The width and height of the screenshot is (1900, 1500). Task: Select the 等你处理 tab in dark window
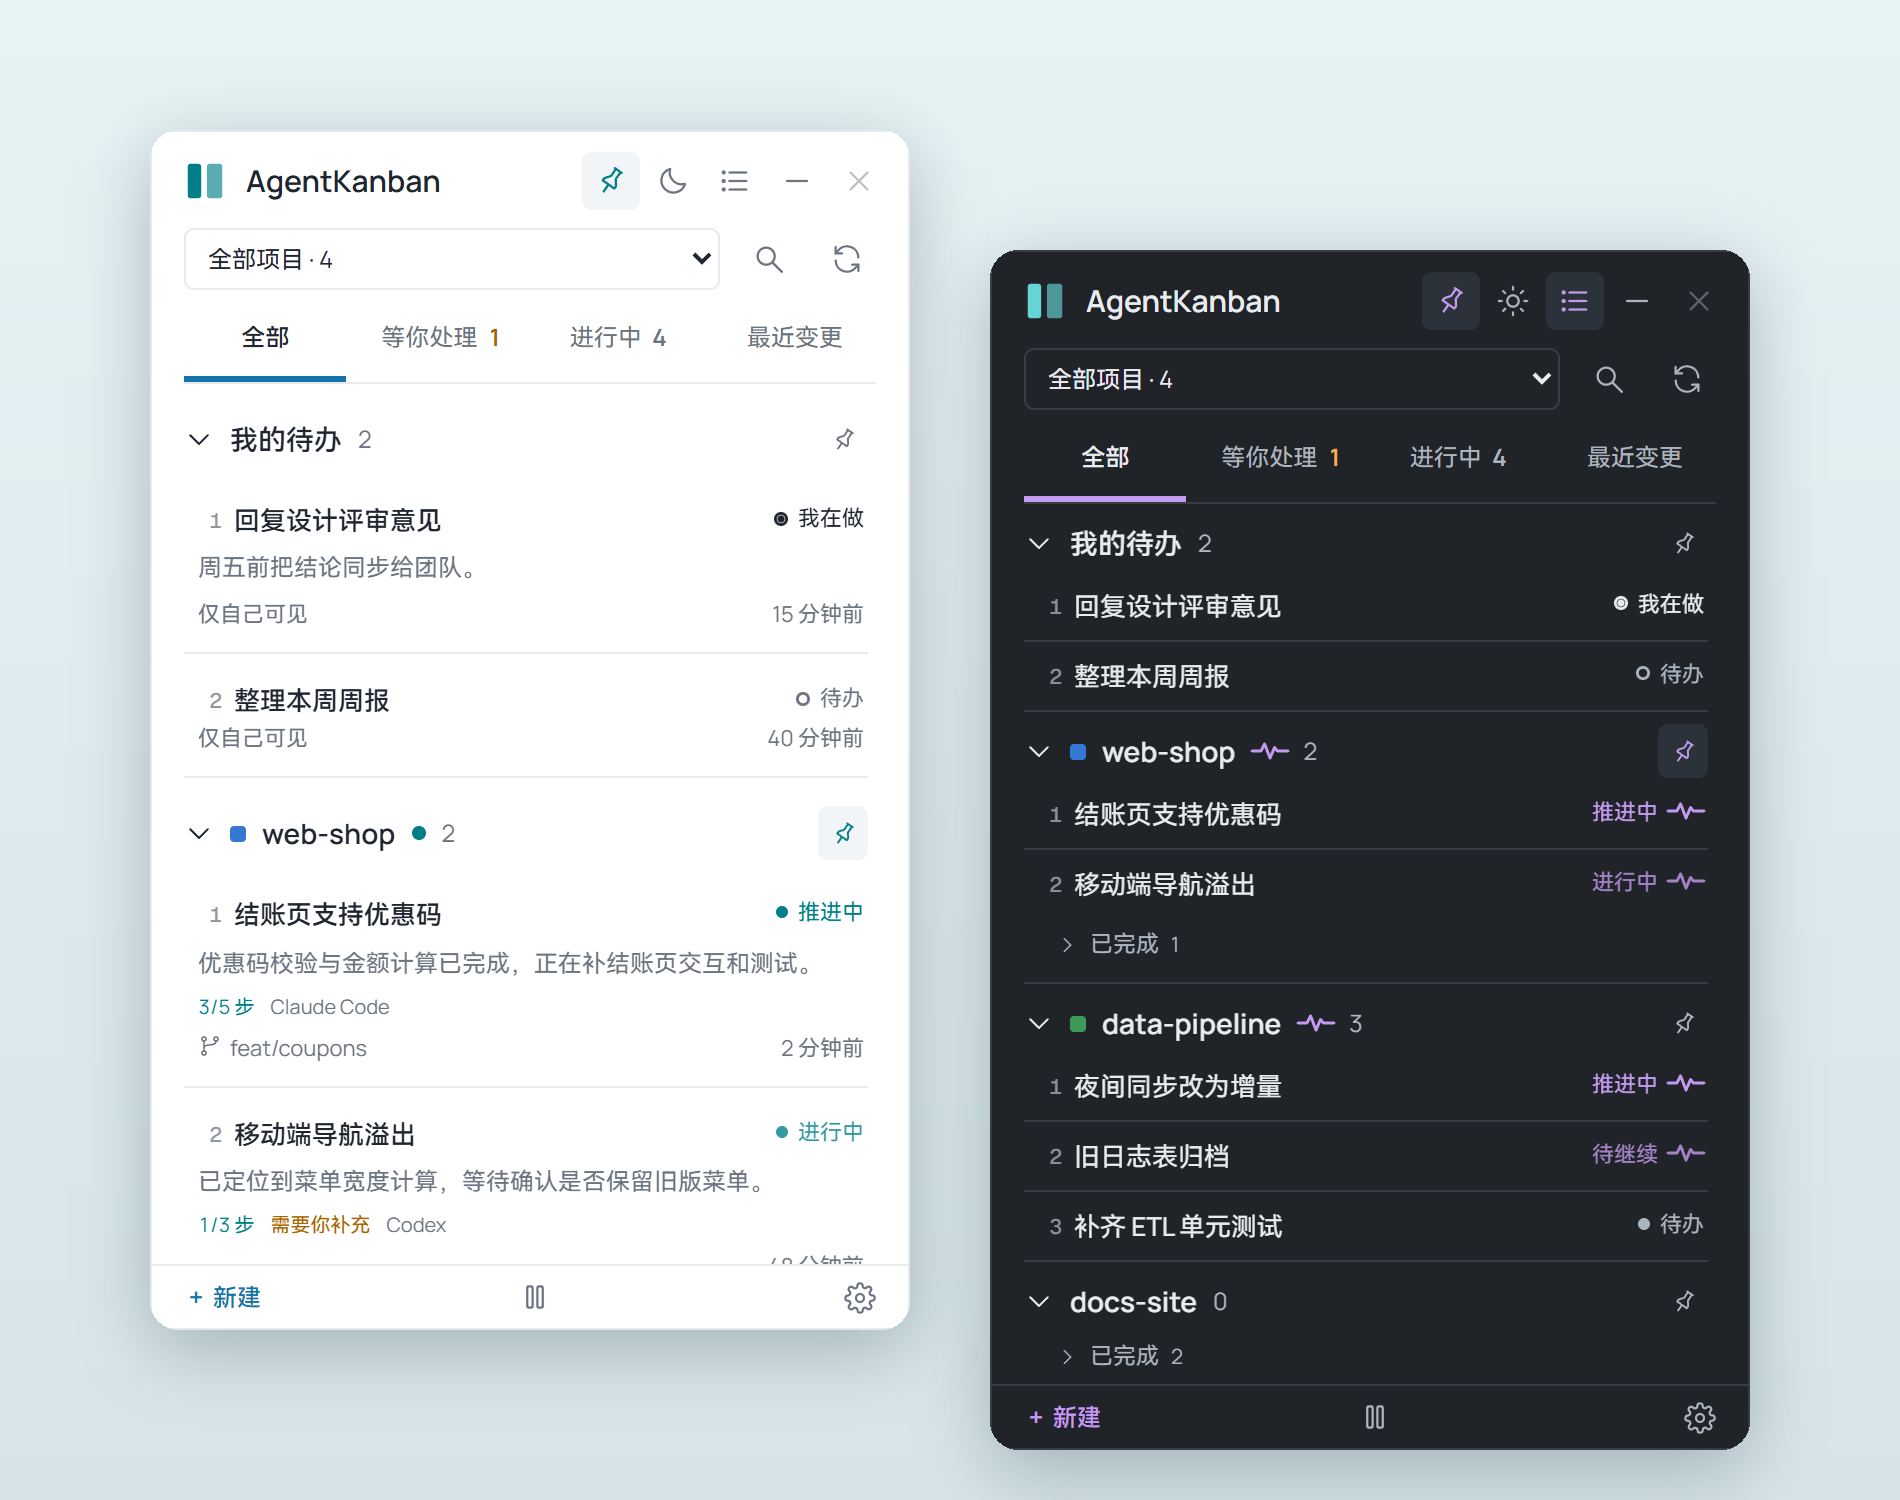click(1280, 457)
